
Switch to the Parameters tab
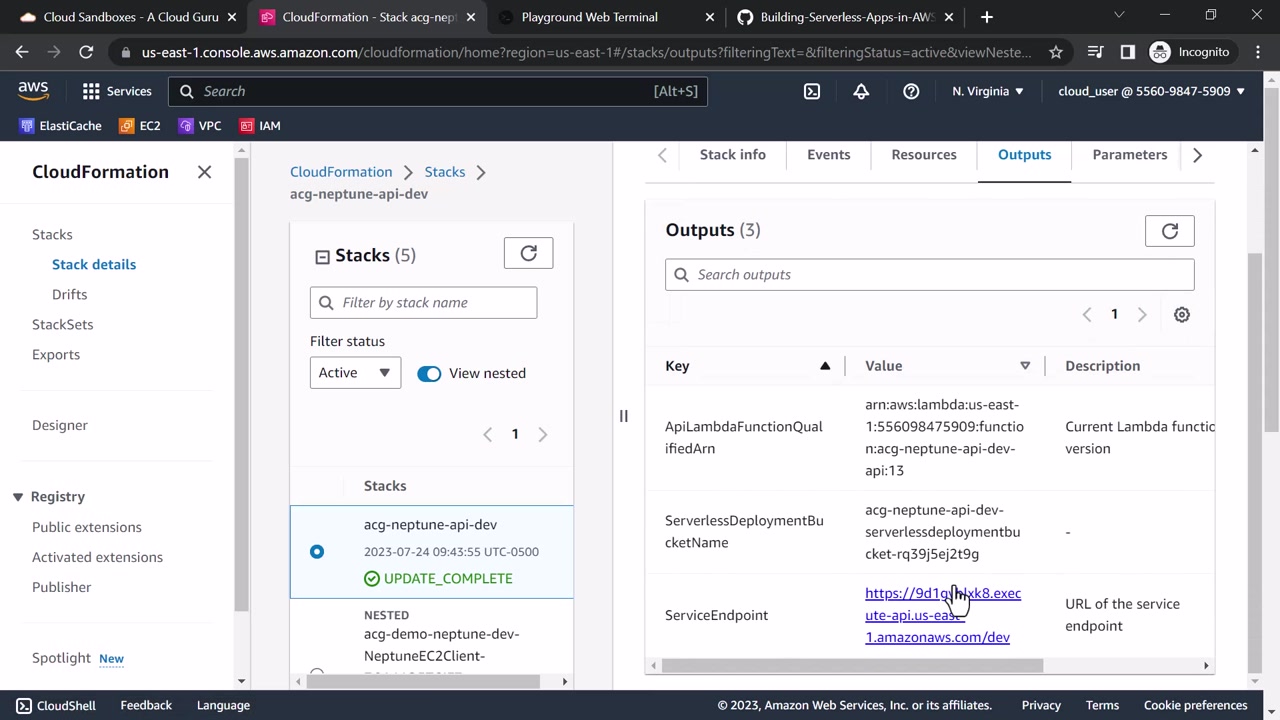1130,155
